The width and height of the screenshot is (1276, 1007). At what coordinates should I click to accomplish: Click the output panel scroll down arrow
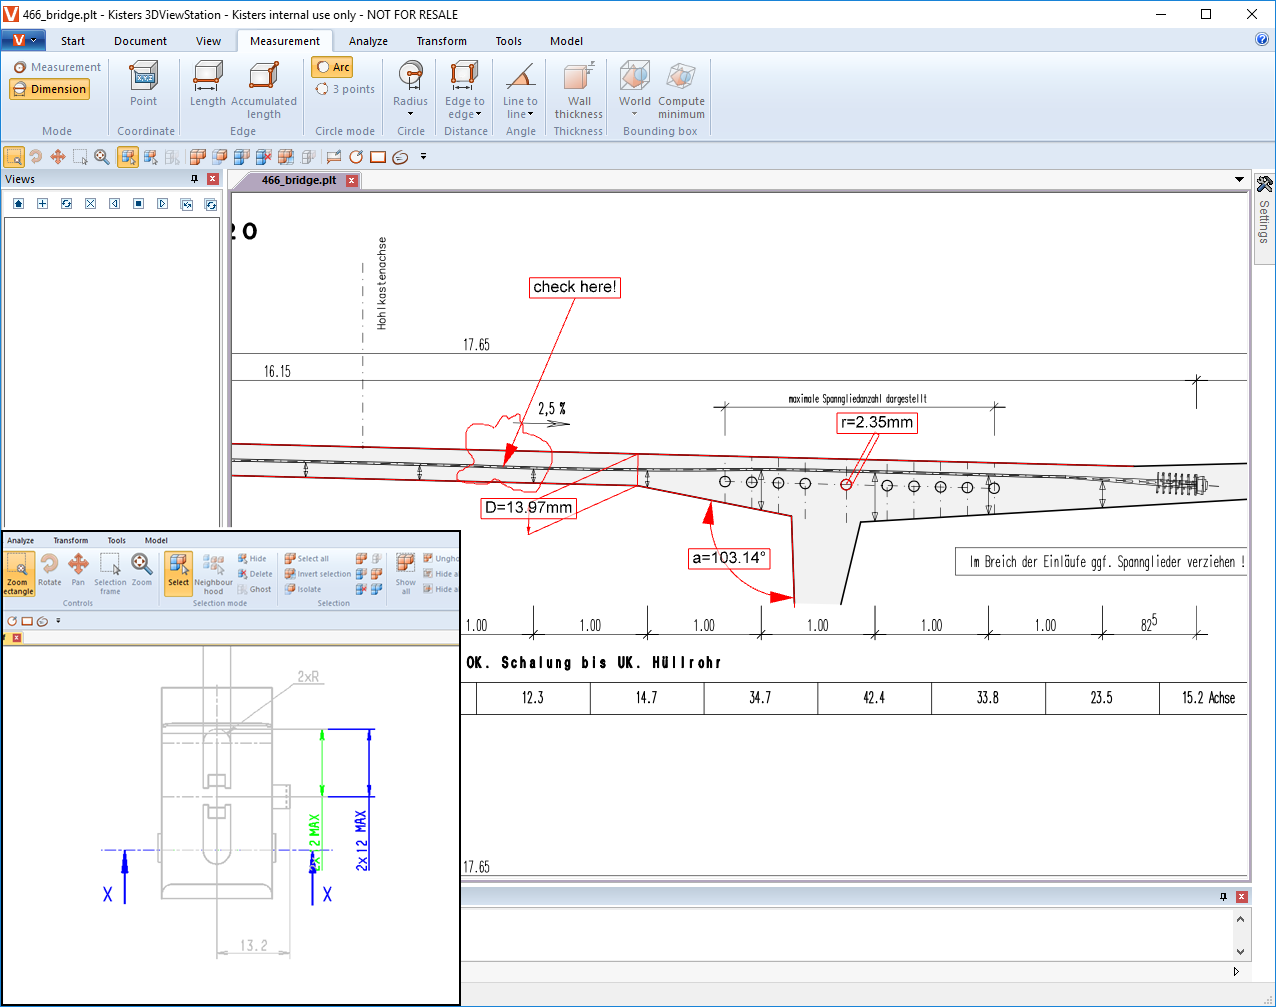point(1240,952)
